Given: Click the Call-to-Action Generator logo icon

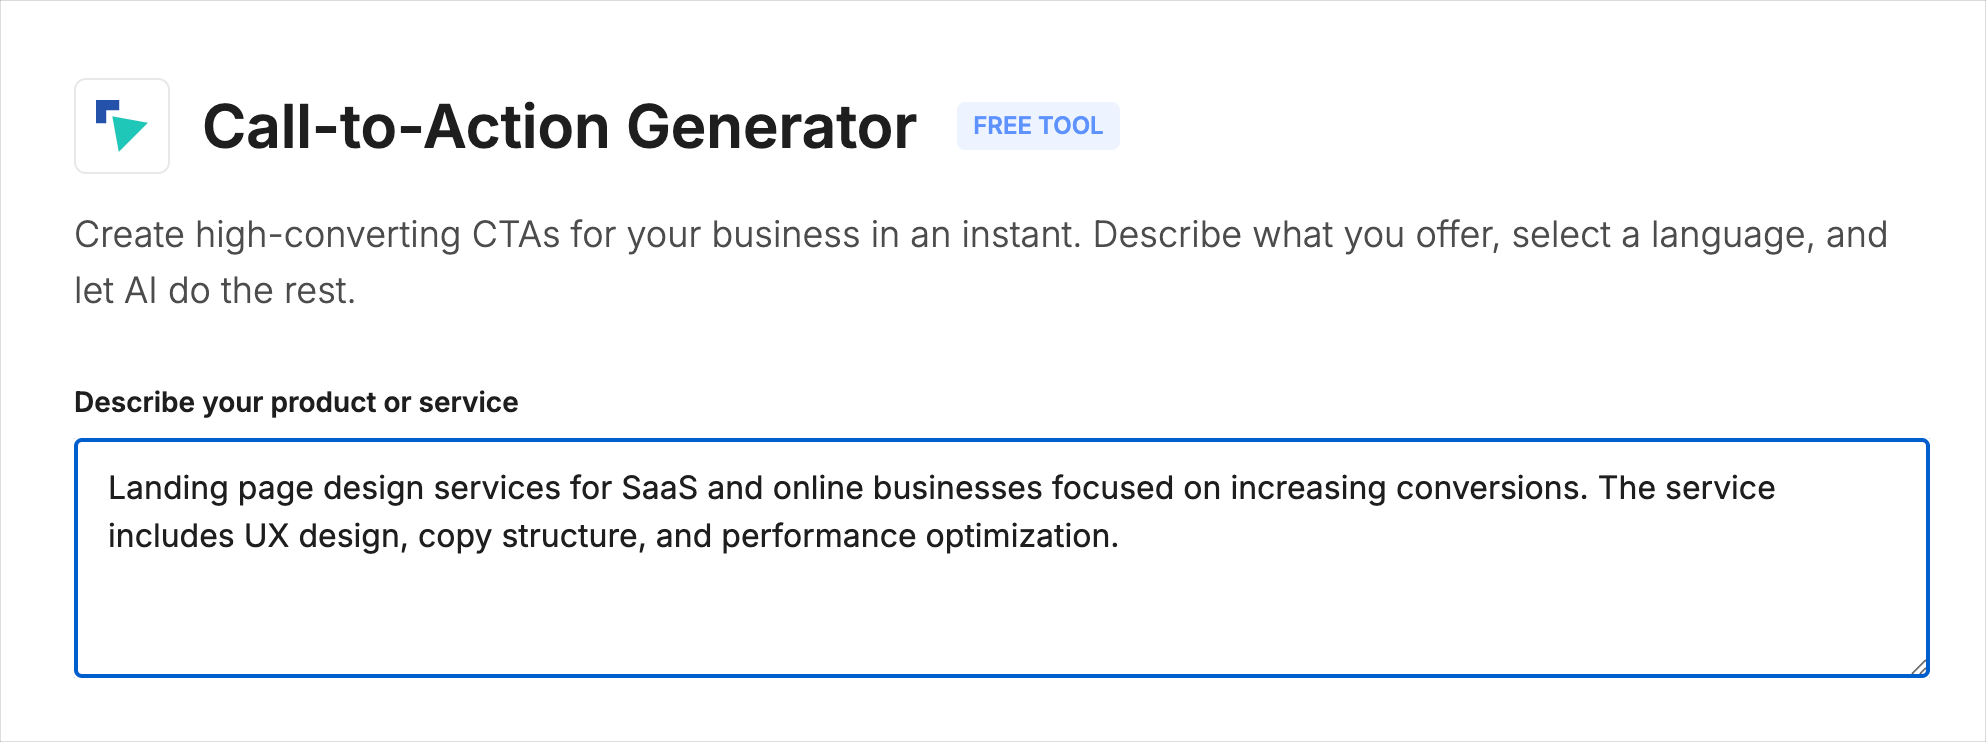Looking at the screenshot, I should tap(122, 126).
